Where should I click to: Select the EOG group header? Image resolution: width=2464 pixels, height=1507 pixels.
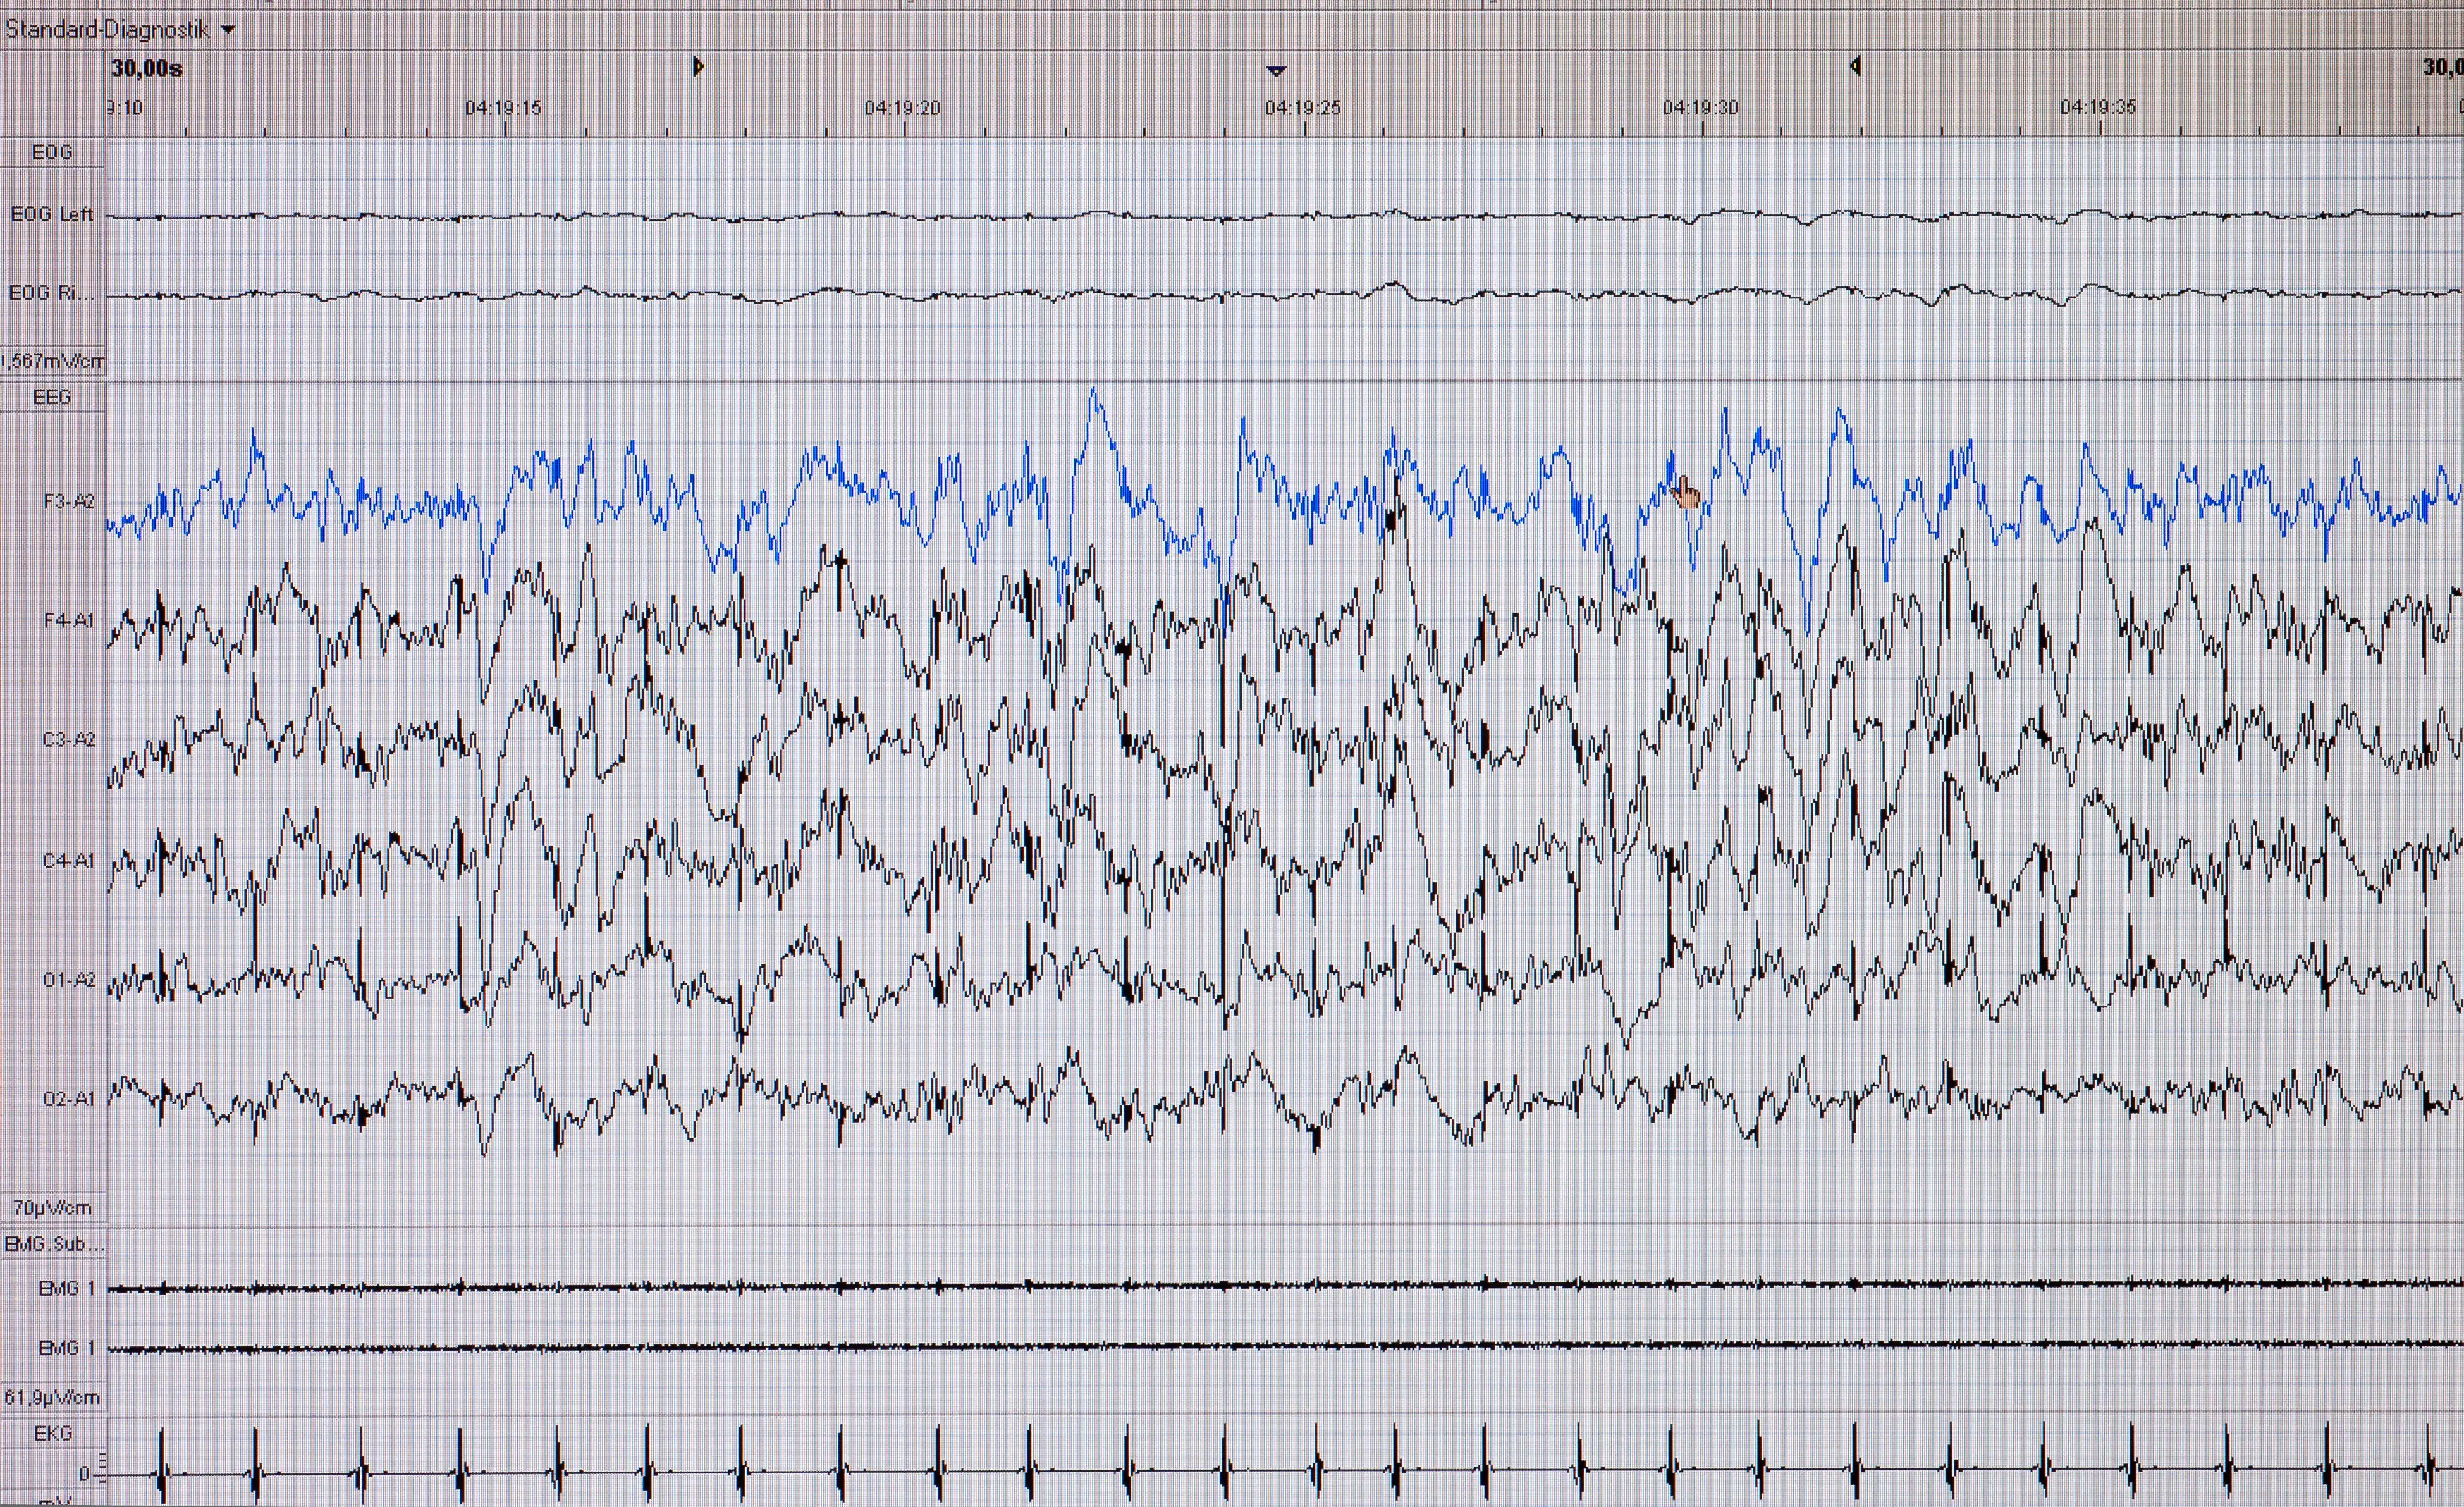tap(52, 152)
